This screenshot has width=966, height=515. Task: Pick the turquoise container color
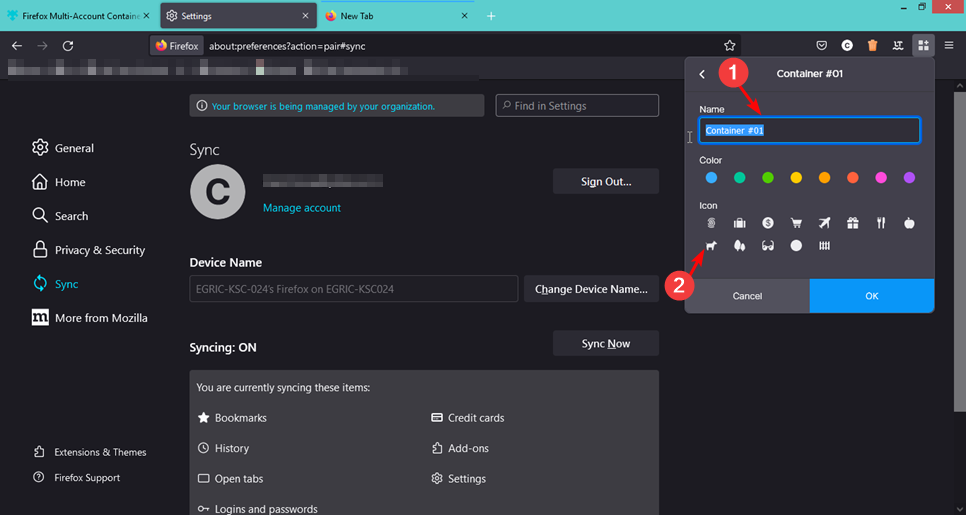pyautogui.click(x=740, y=177)
